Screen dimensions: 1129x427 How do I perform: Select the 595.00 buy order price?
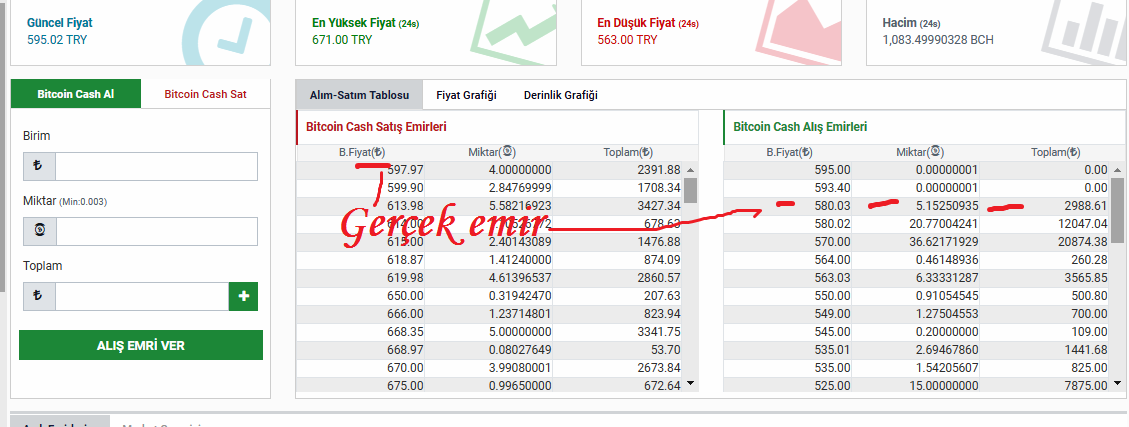tap(832, 170)
